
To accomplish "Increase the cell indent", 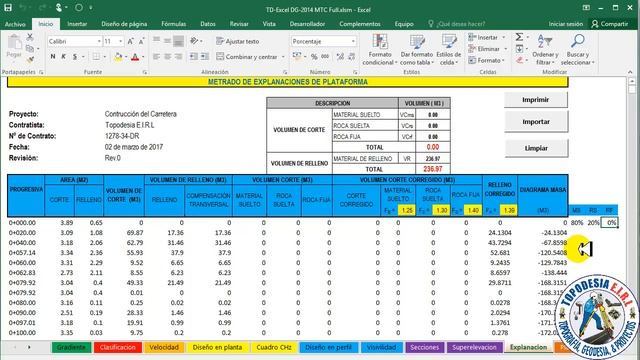I will 204,57.
